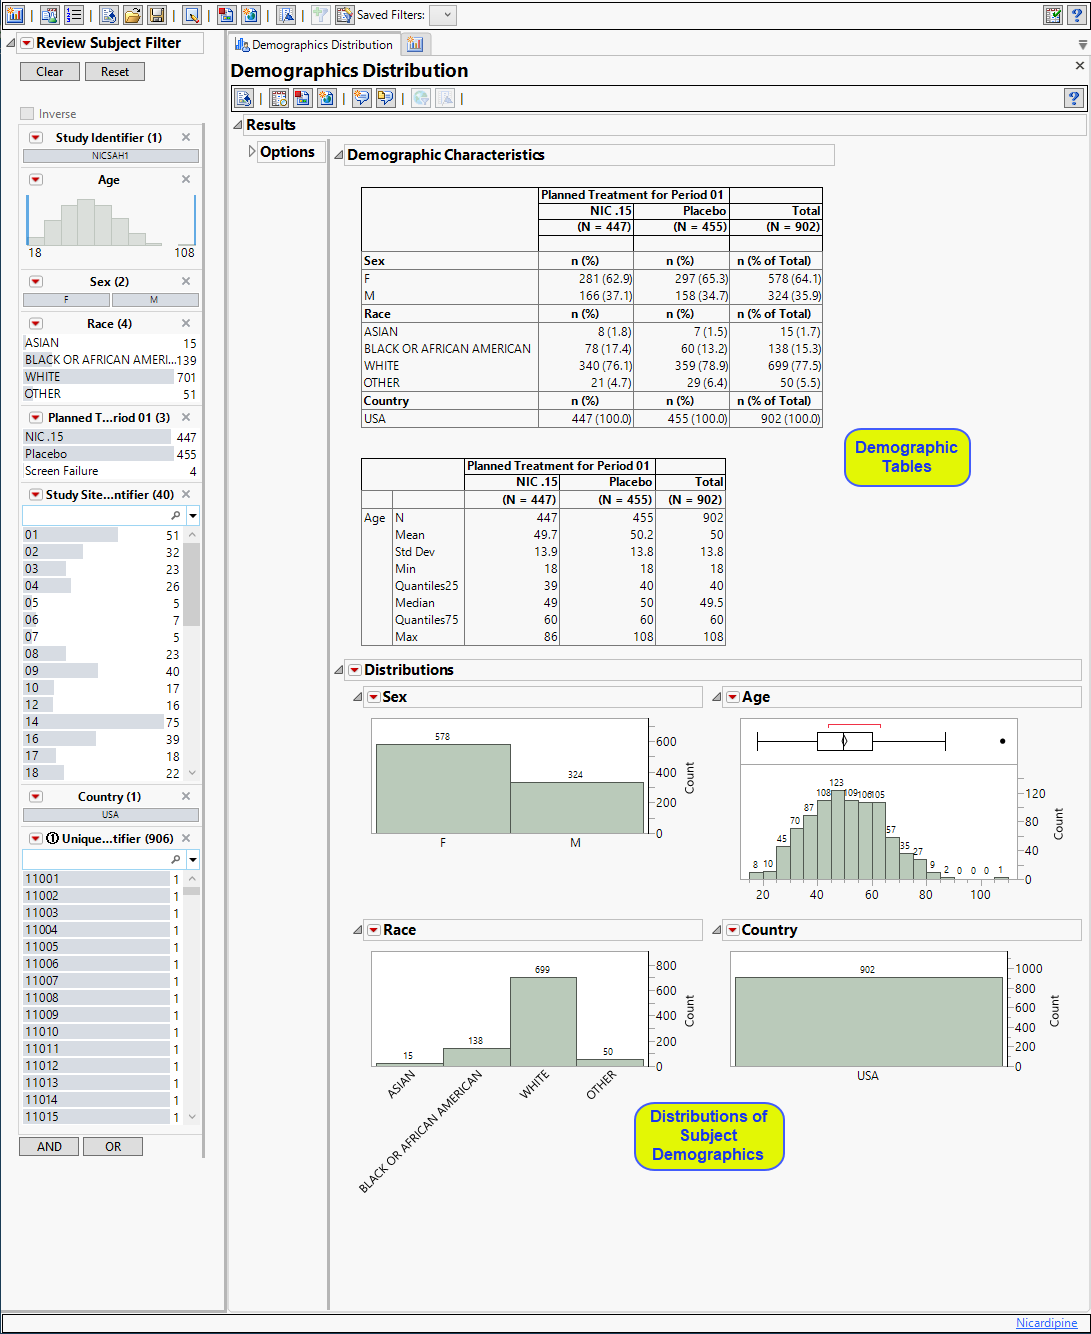Click the AND button
The image size is (1091, 1334).
click(x=49, y=1147)
